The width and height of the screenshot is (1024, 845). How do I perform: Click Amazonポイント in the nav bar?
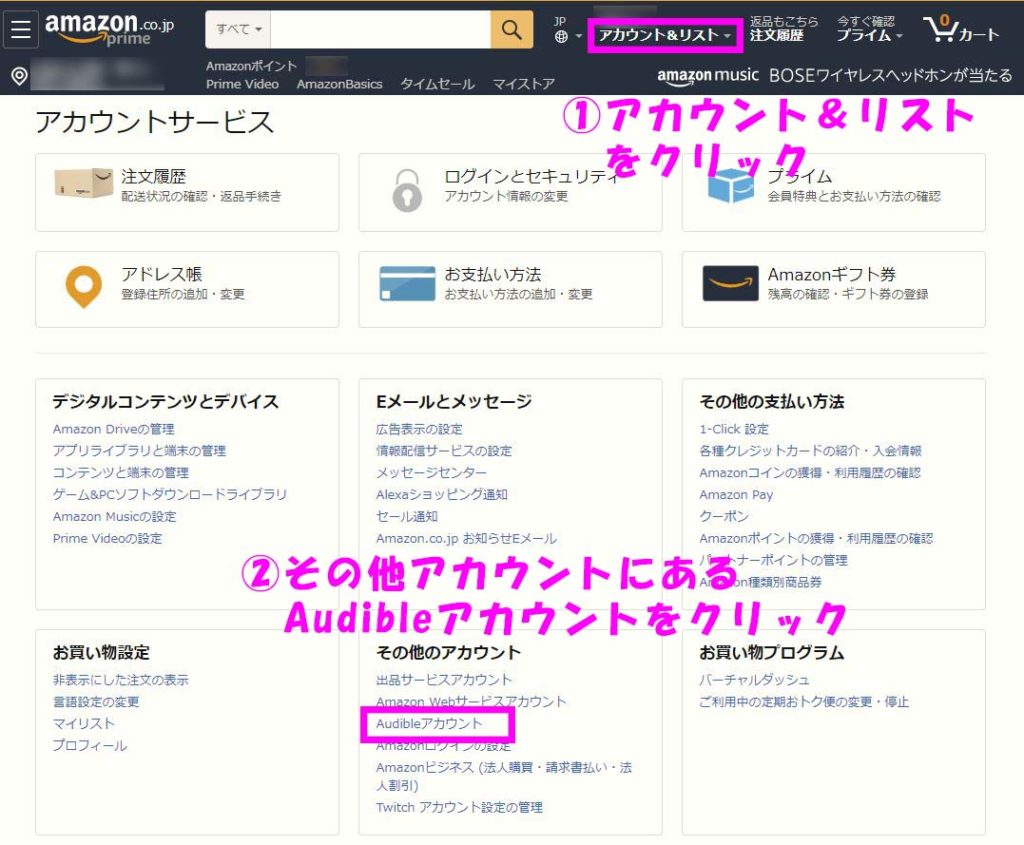(251, 66)
